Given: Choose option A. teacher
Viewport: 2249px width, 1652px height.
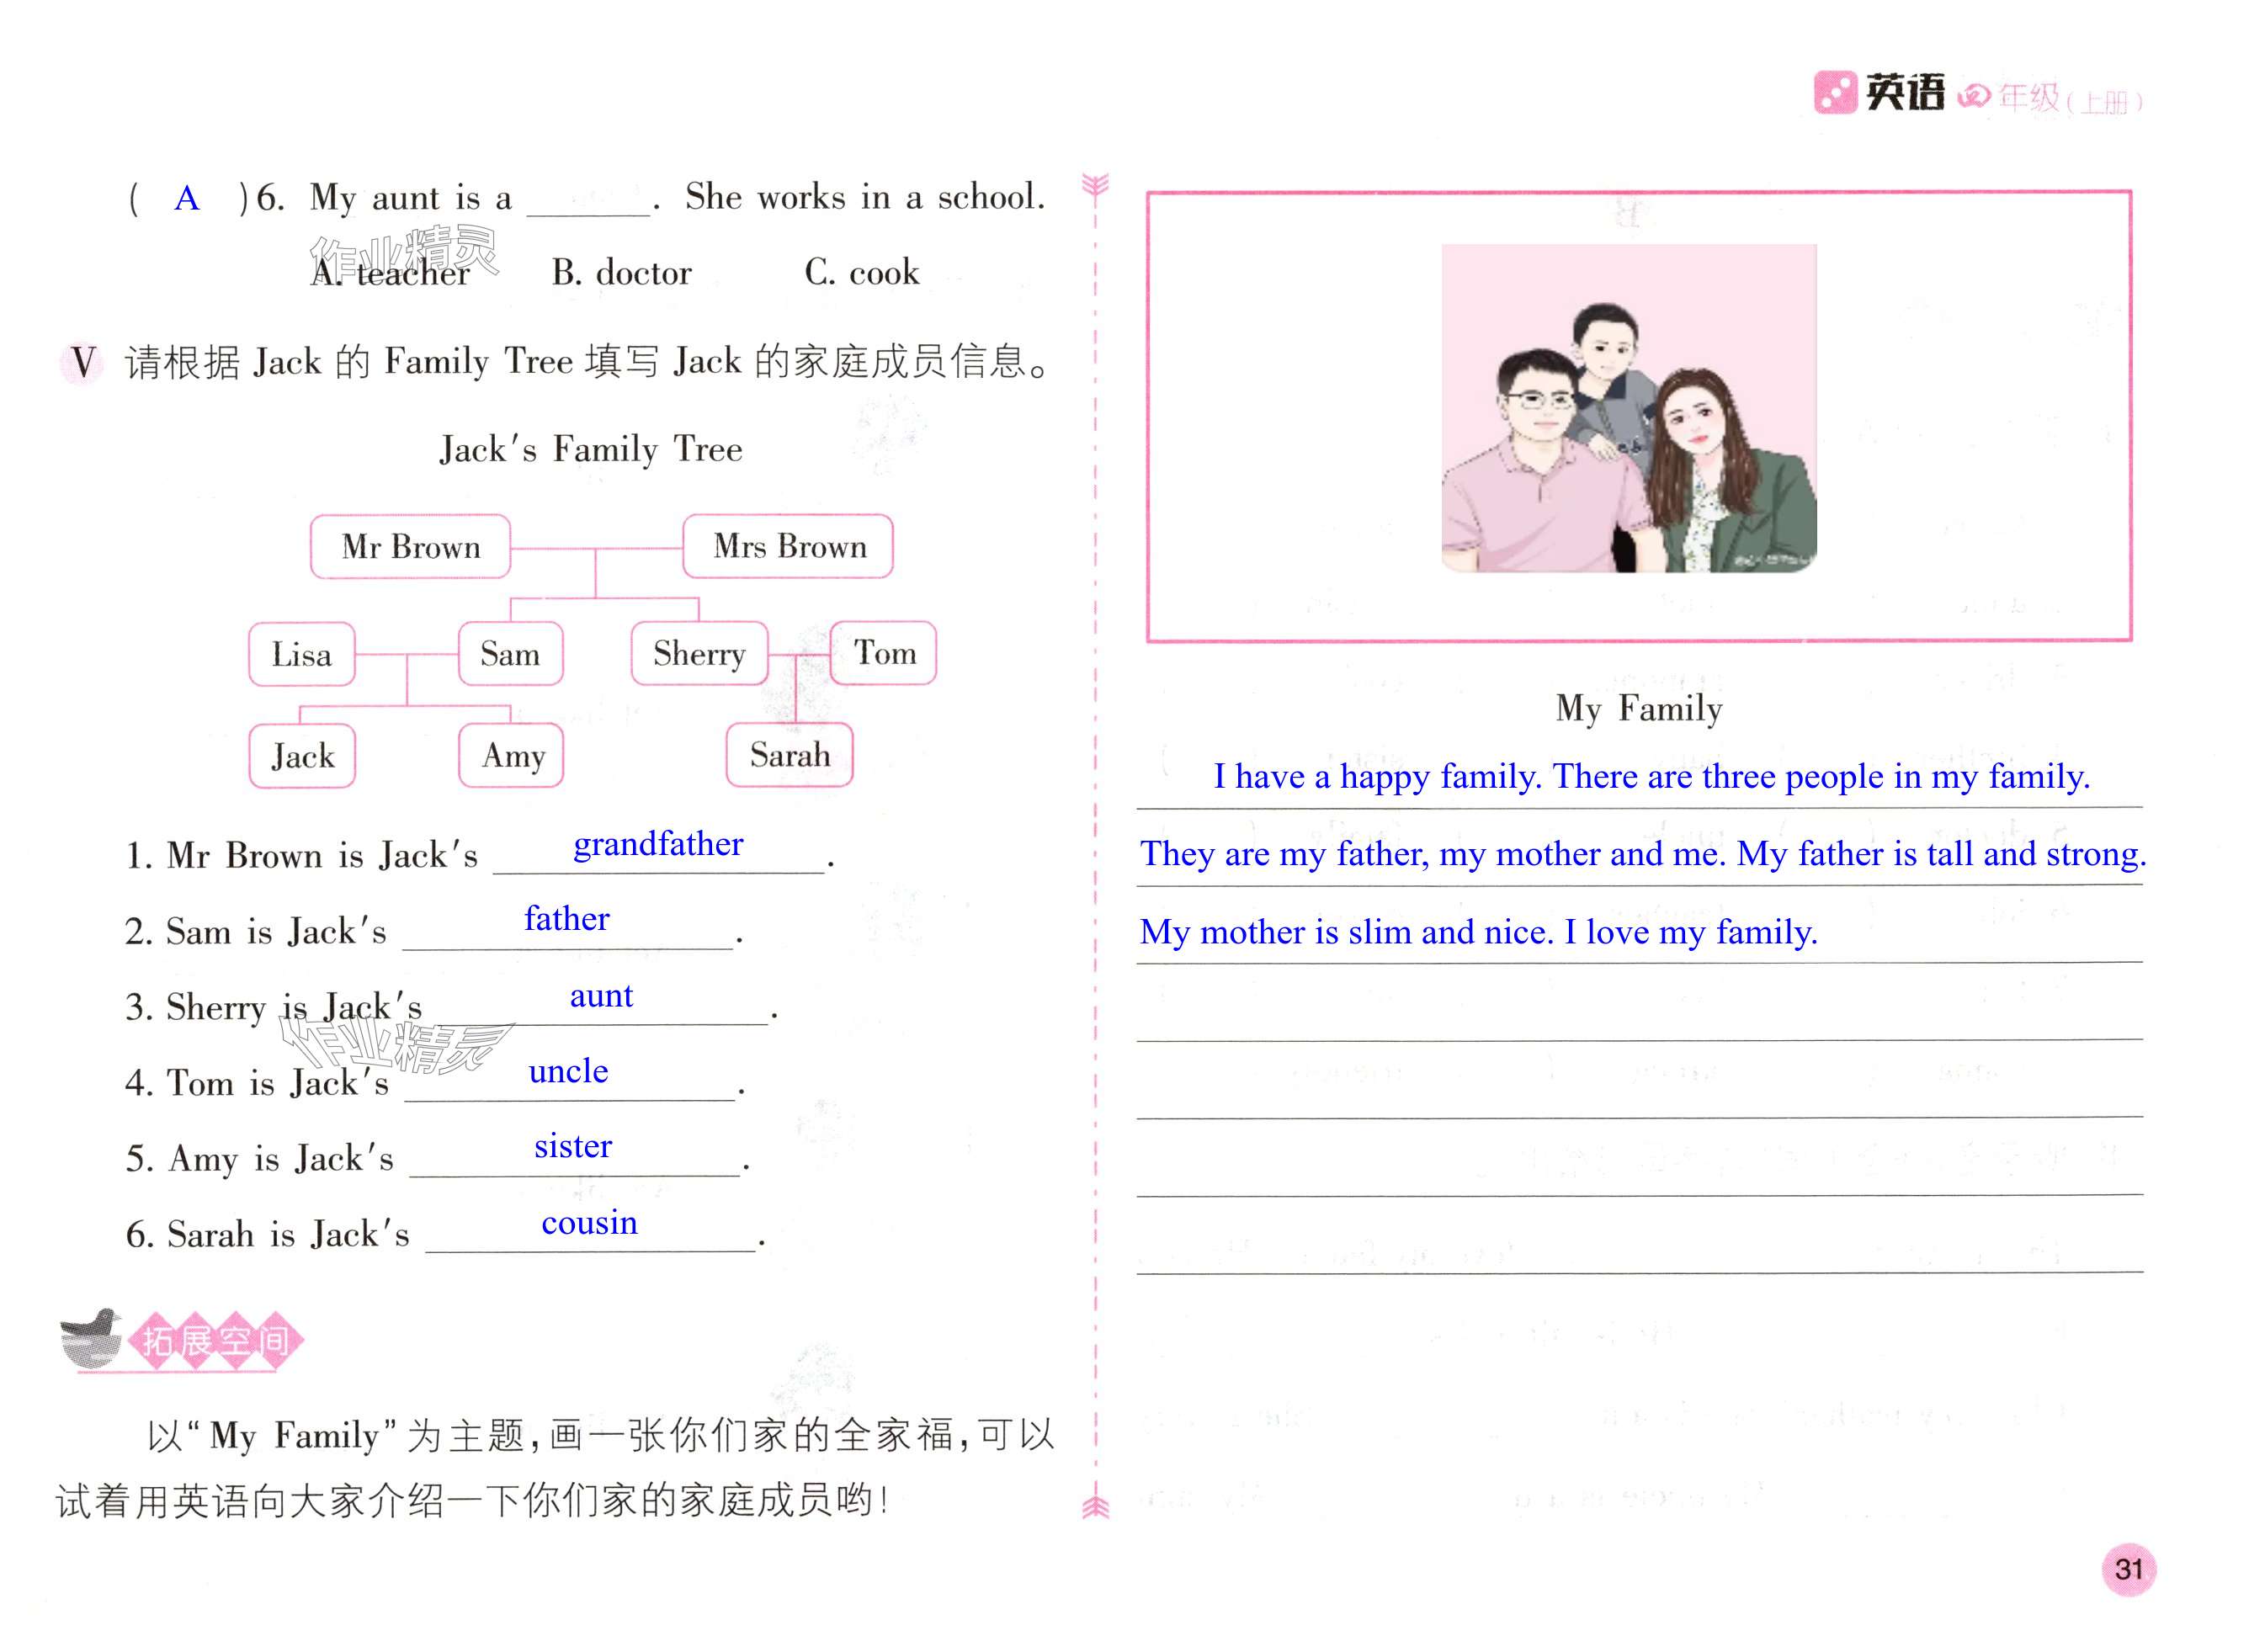Looking at the screenshot, I should pos(390,273).
